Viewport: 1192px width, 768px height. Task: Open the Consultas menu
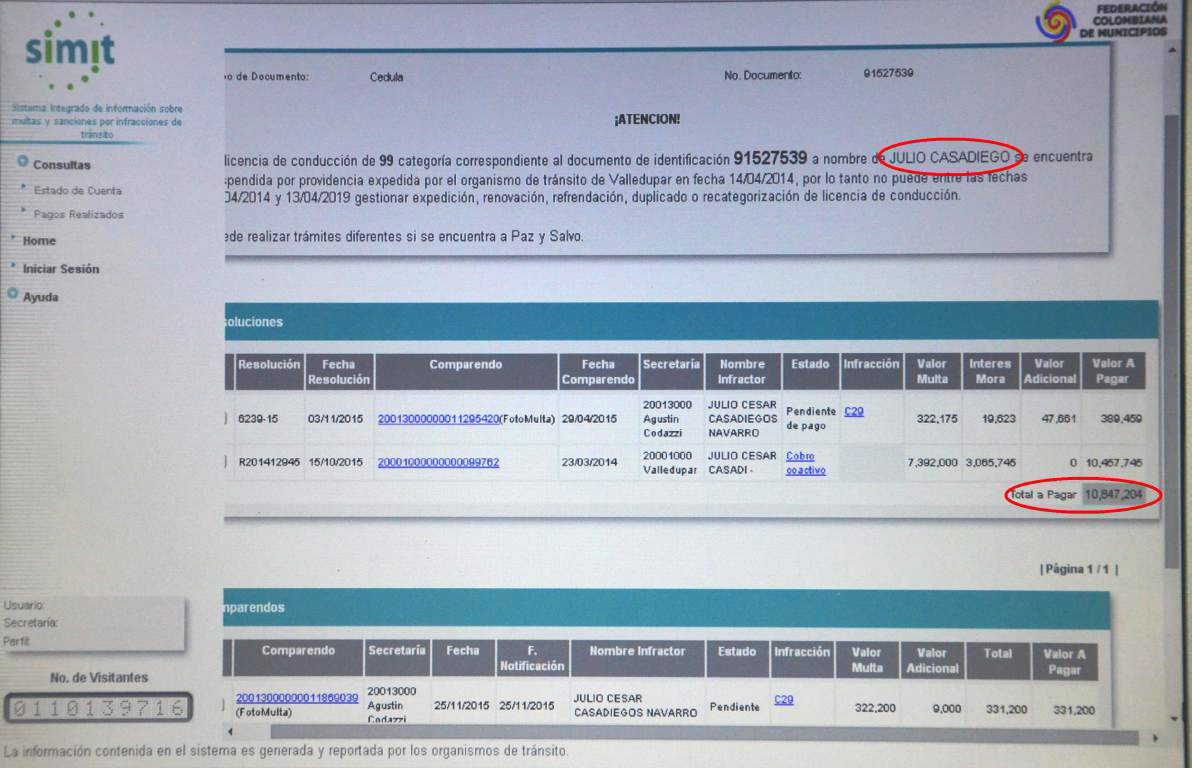[x=61, y=165]
